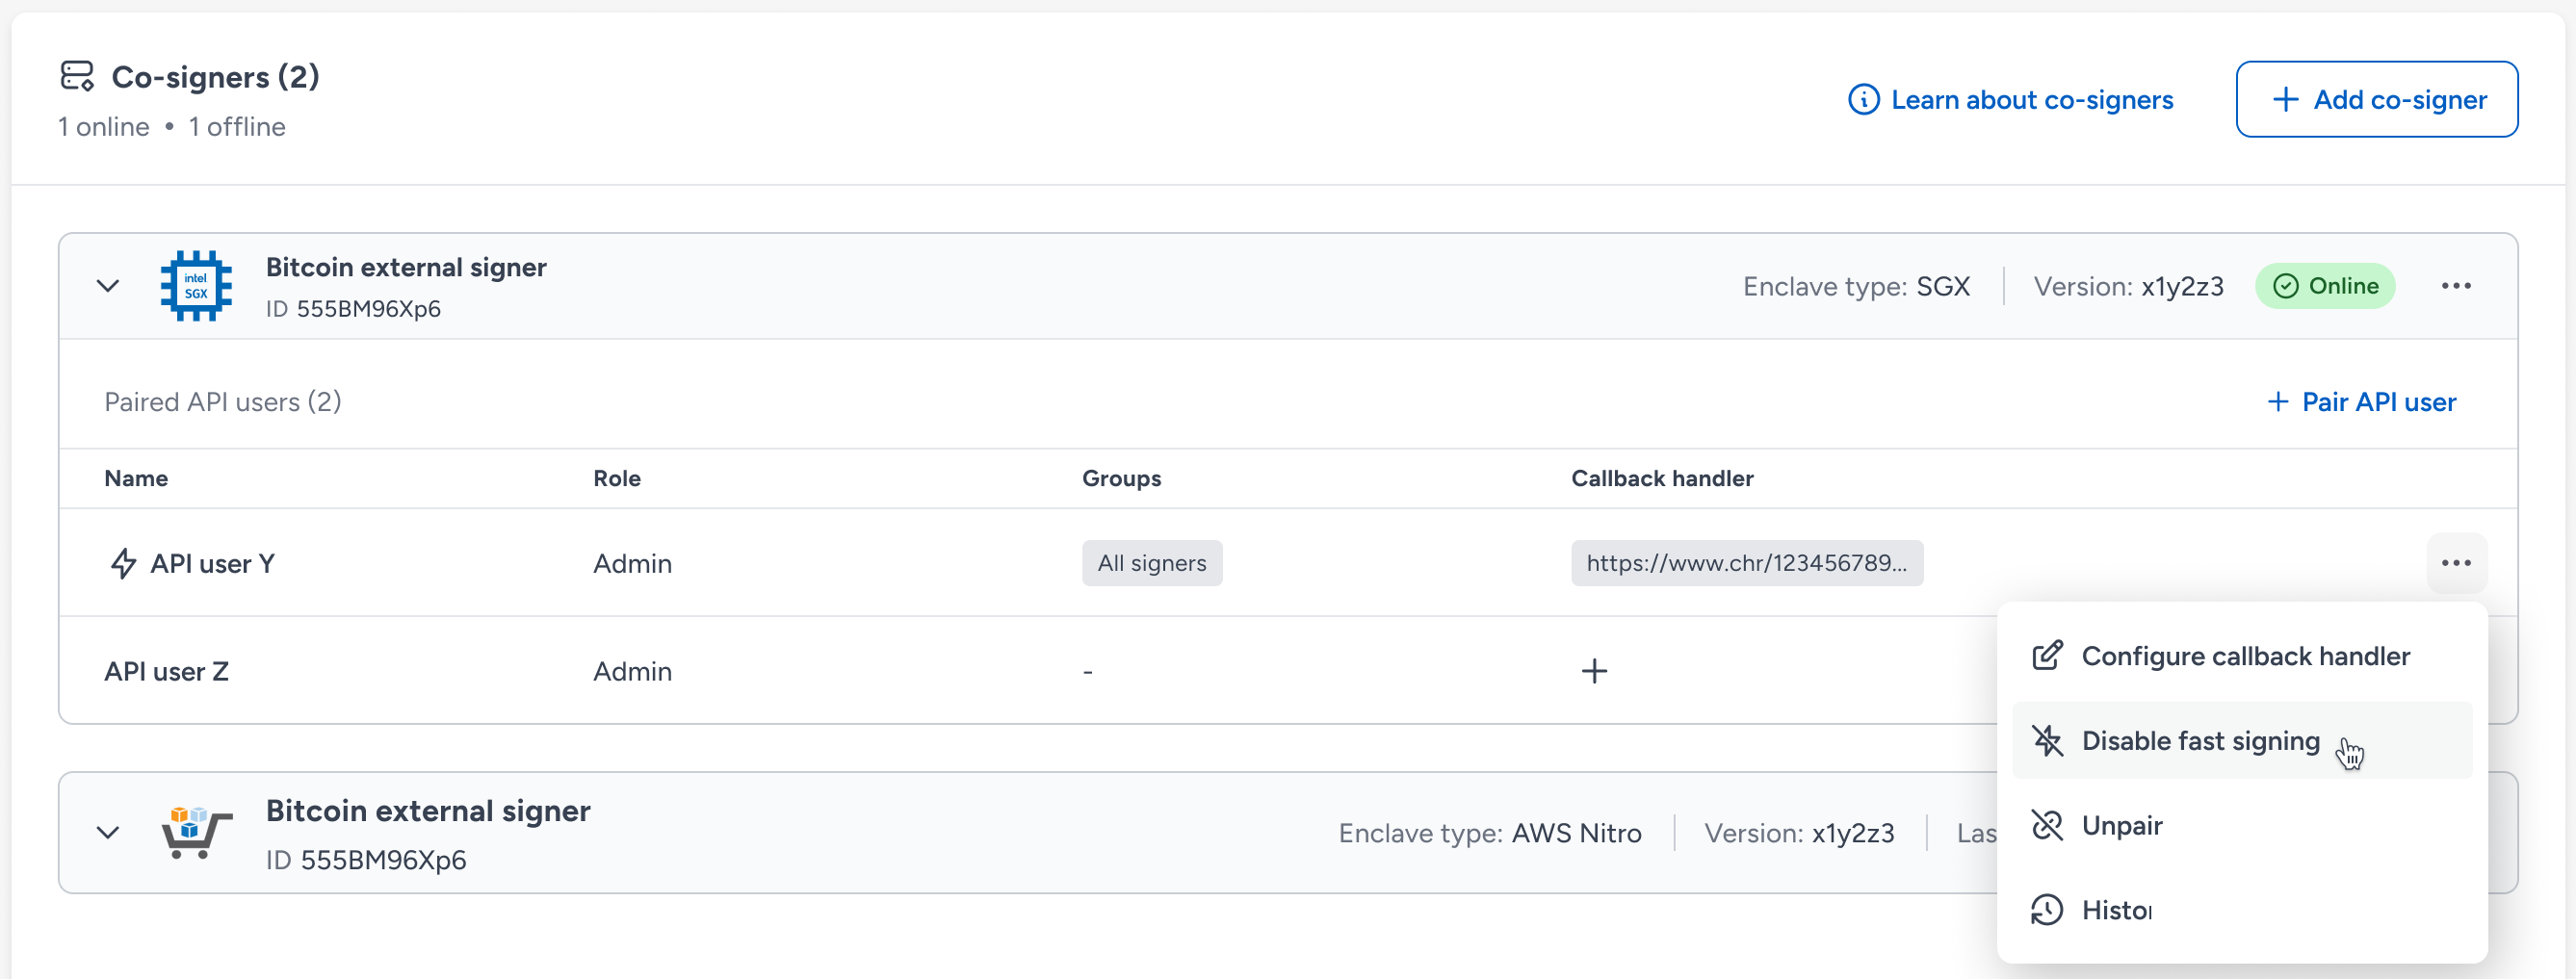Click the plus icon on Add co-signer button
Screen dimensions: 2576x979
click(x=2285, y=99)
